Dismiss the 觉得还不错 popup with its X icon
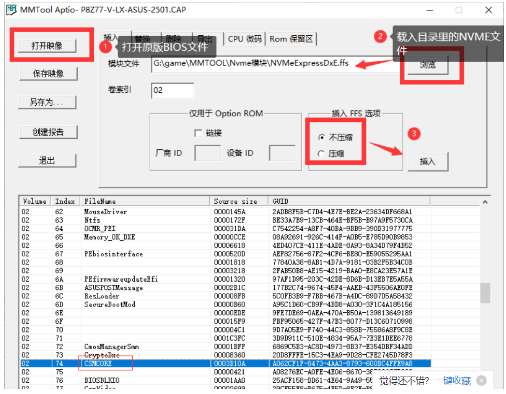Image resolution: width=506 pixels, height=394 pixels. point(481,380)
